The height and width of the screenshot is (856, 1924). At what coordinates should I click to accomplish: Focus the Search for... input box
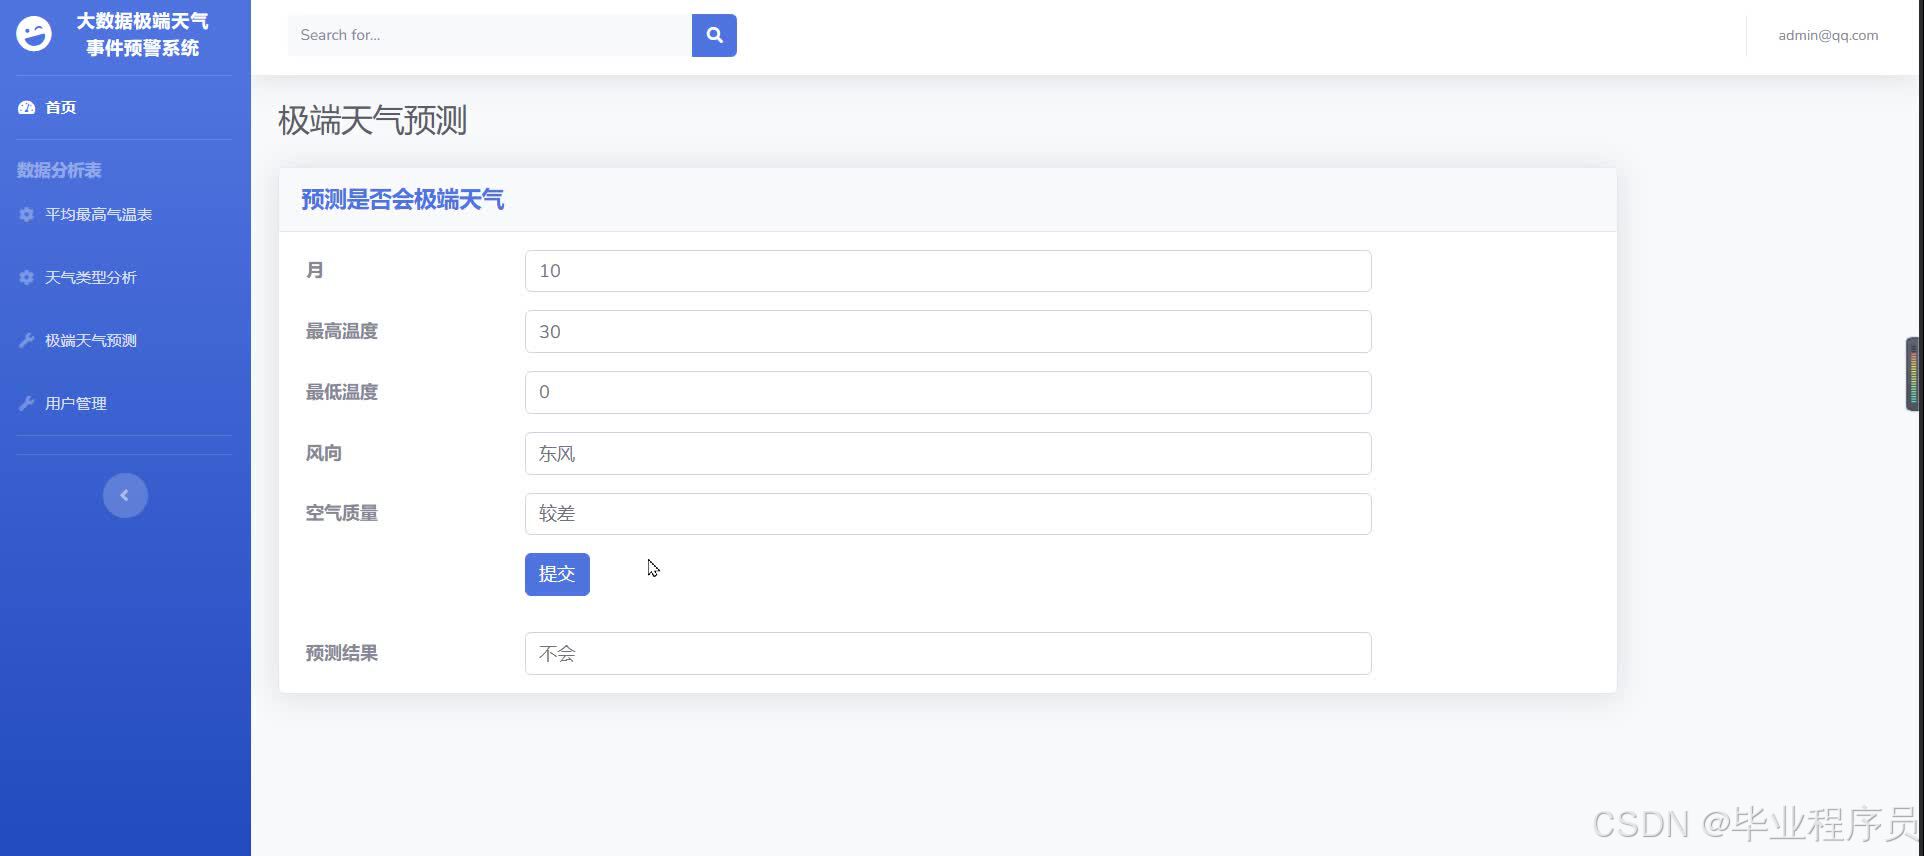(x=490, y=35)
